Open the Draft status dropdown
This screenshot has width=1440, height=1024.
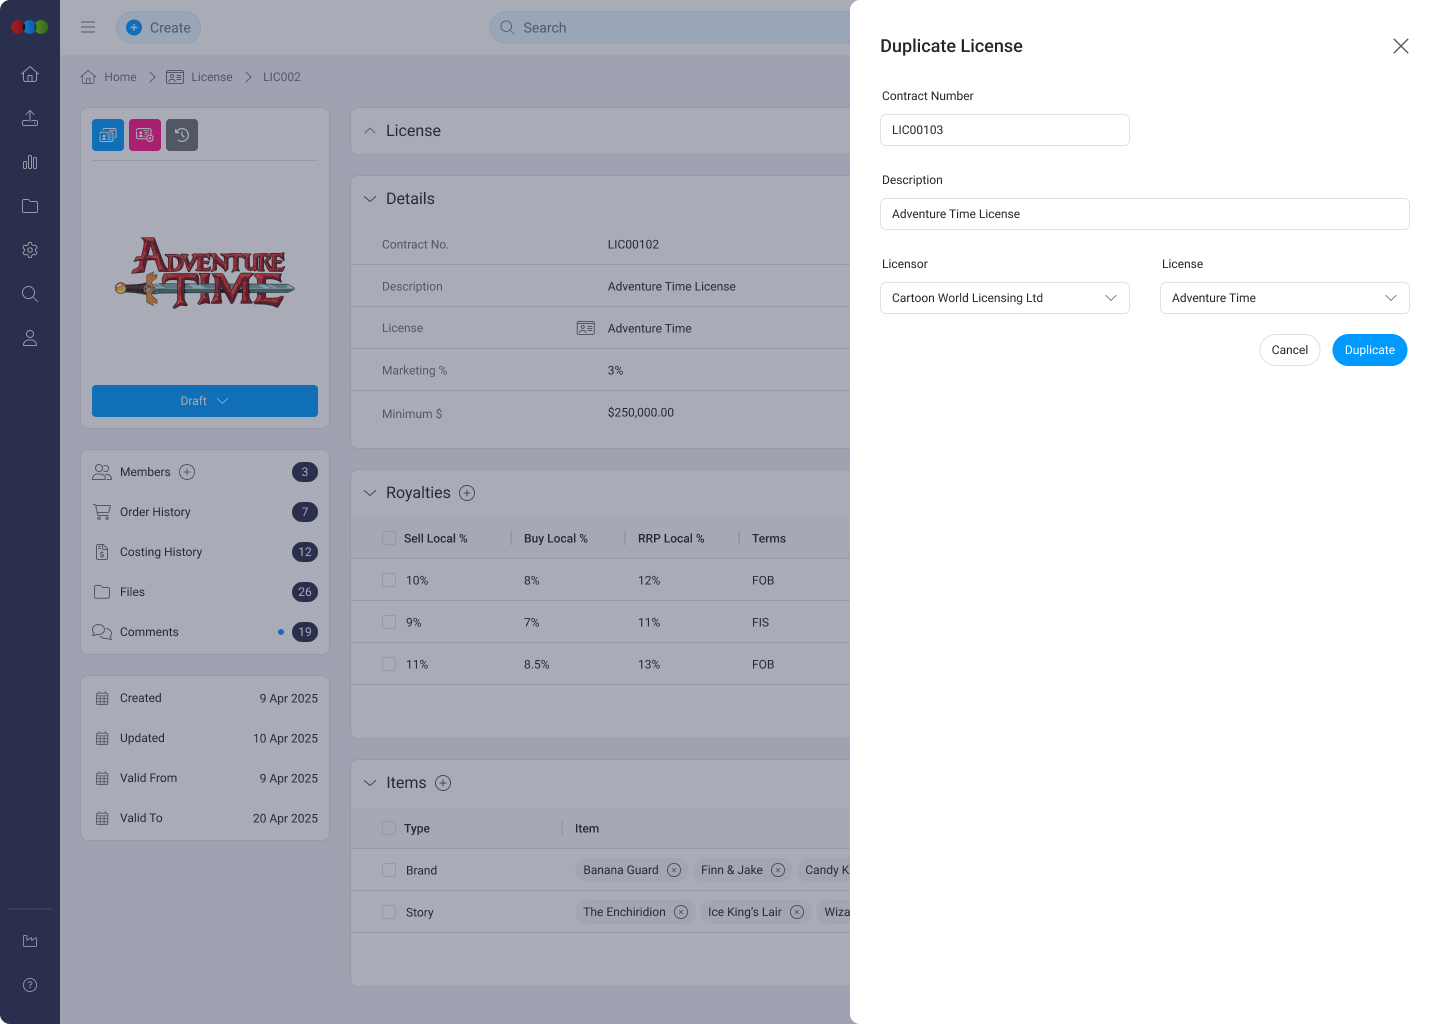click(x=205, y=401)
